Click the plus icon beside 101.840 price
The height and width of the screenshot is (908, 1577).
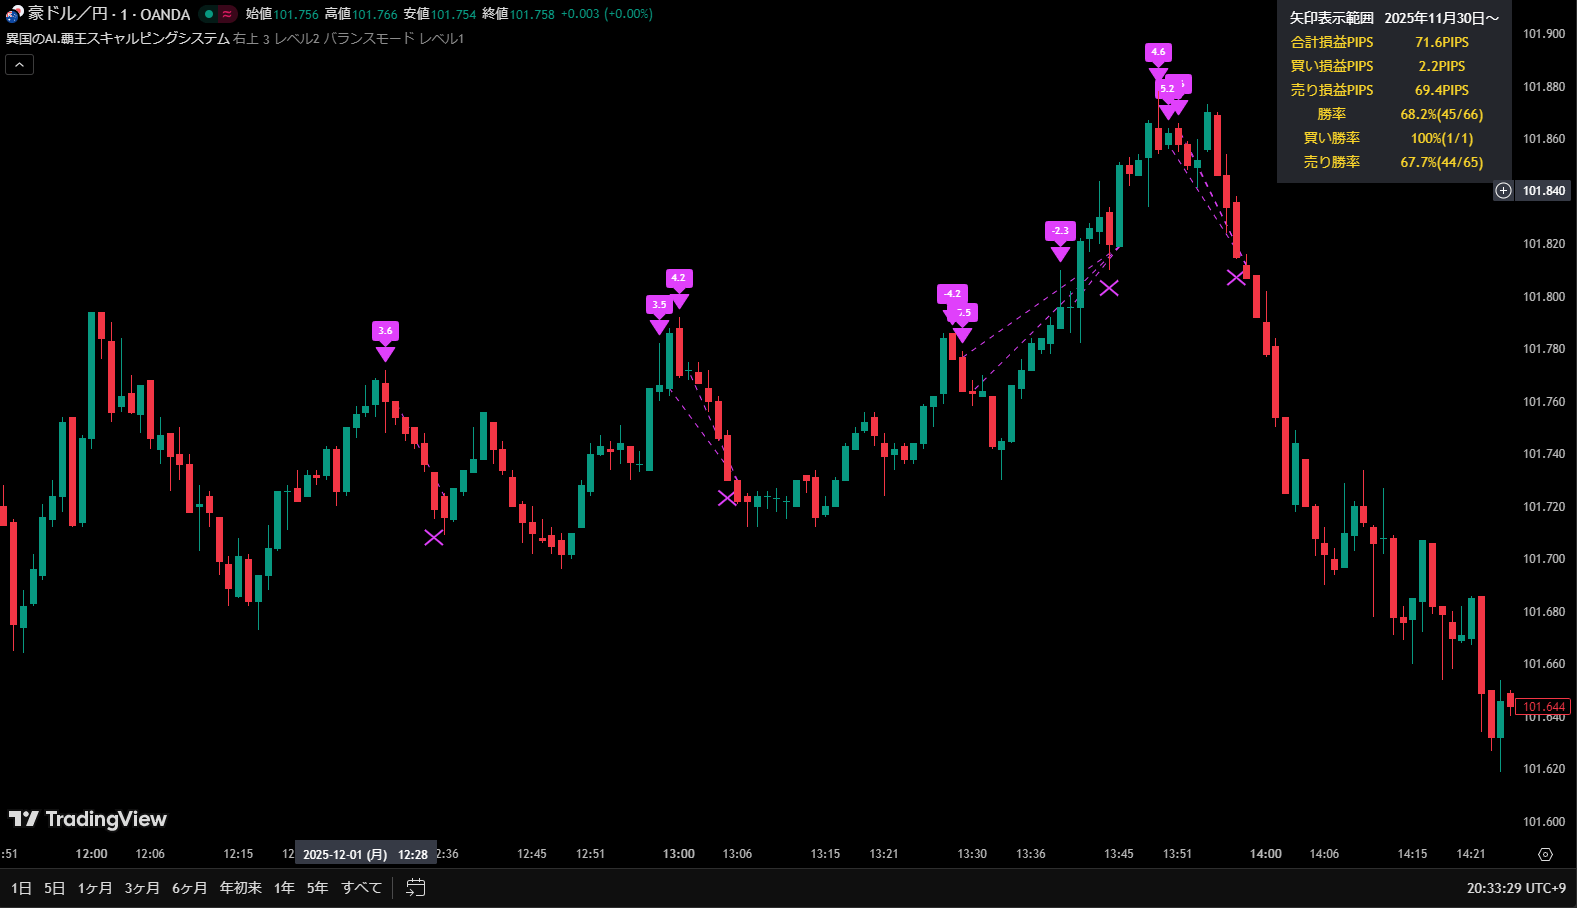1503,191
